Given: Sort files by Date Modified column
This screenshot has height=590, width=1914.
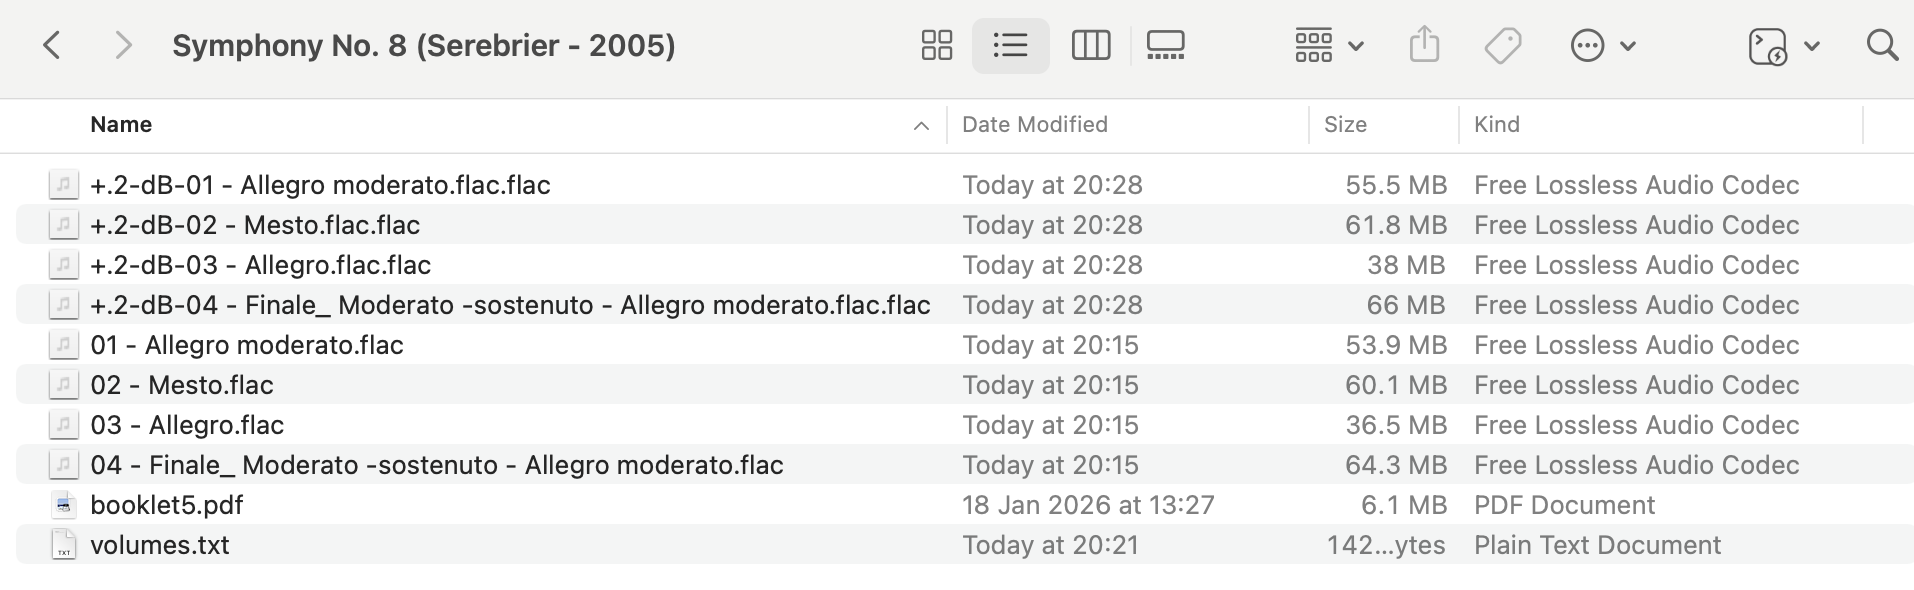Looking at the screenshot, I should click(1034, 124).
